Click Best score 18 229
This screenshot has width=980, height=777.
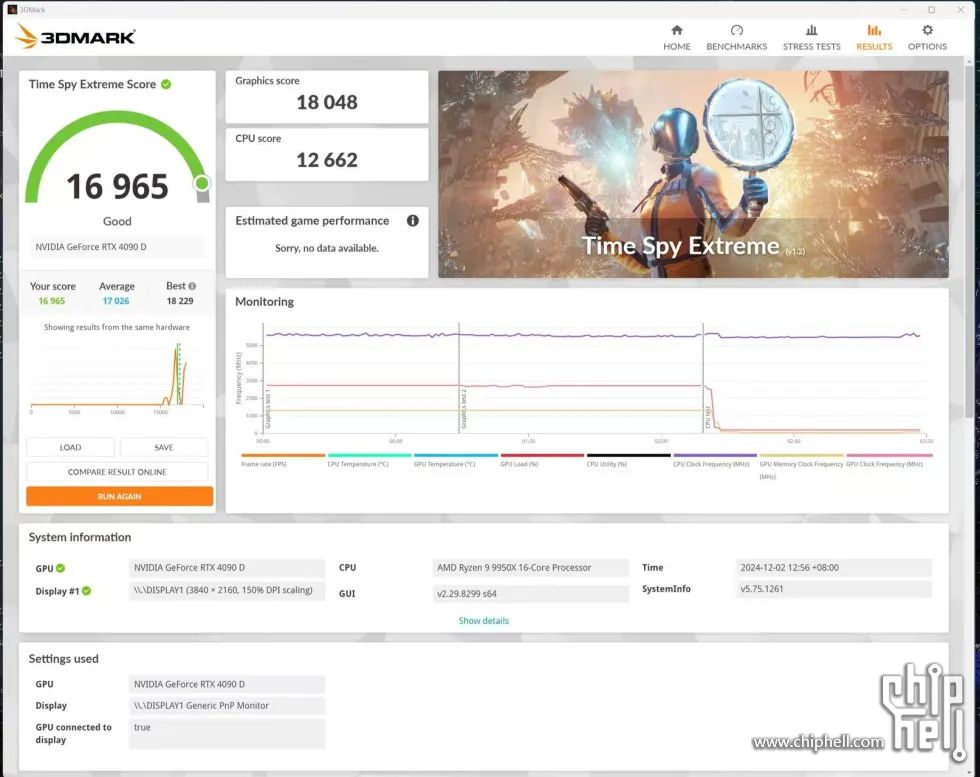180,301
